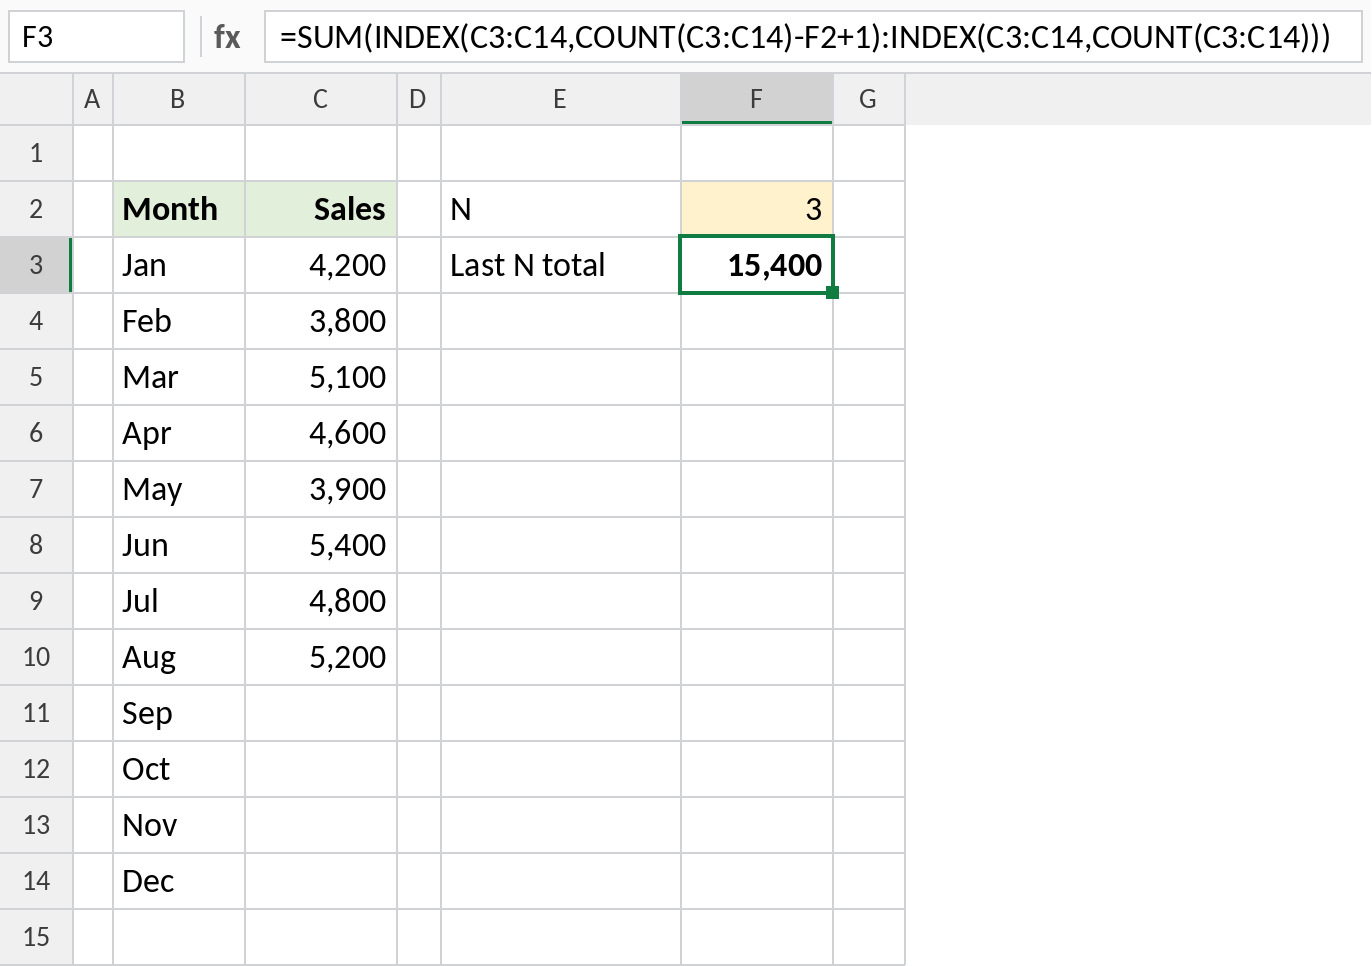
Task: Select row 15 header
Action: click(37, 937)
